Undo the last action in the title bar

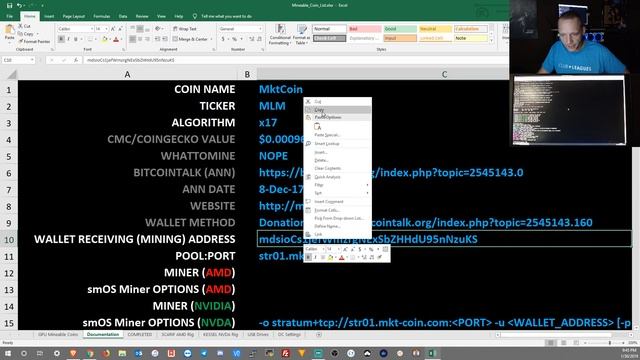[x=19, y=6]
